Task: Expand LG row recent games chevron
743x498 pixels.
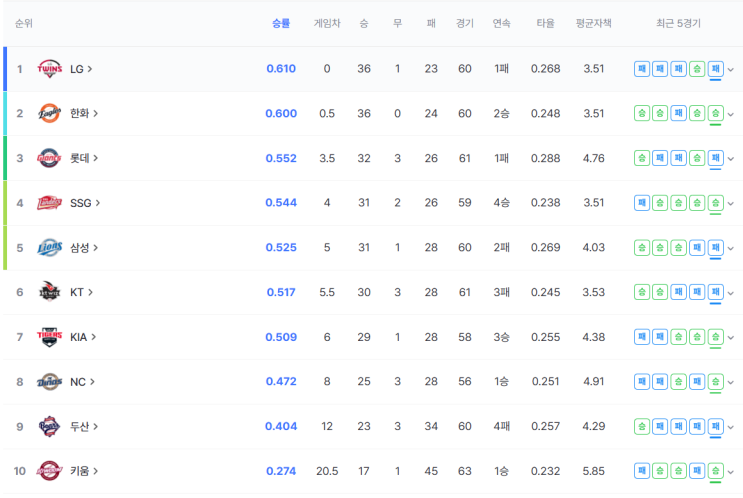Action: 731,70
